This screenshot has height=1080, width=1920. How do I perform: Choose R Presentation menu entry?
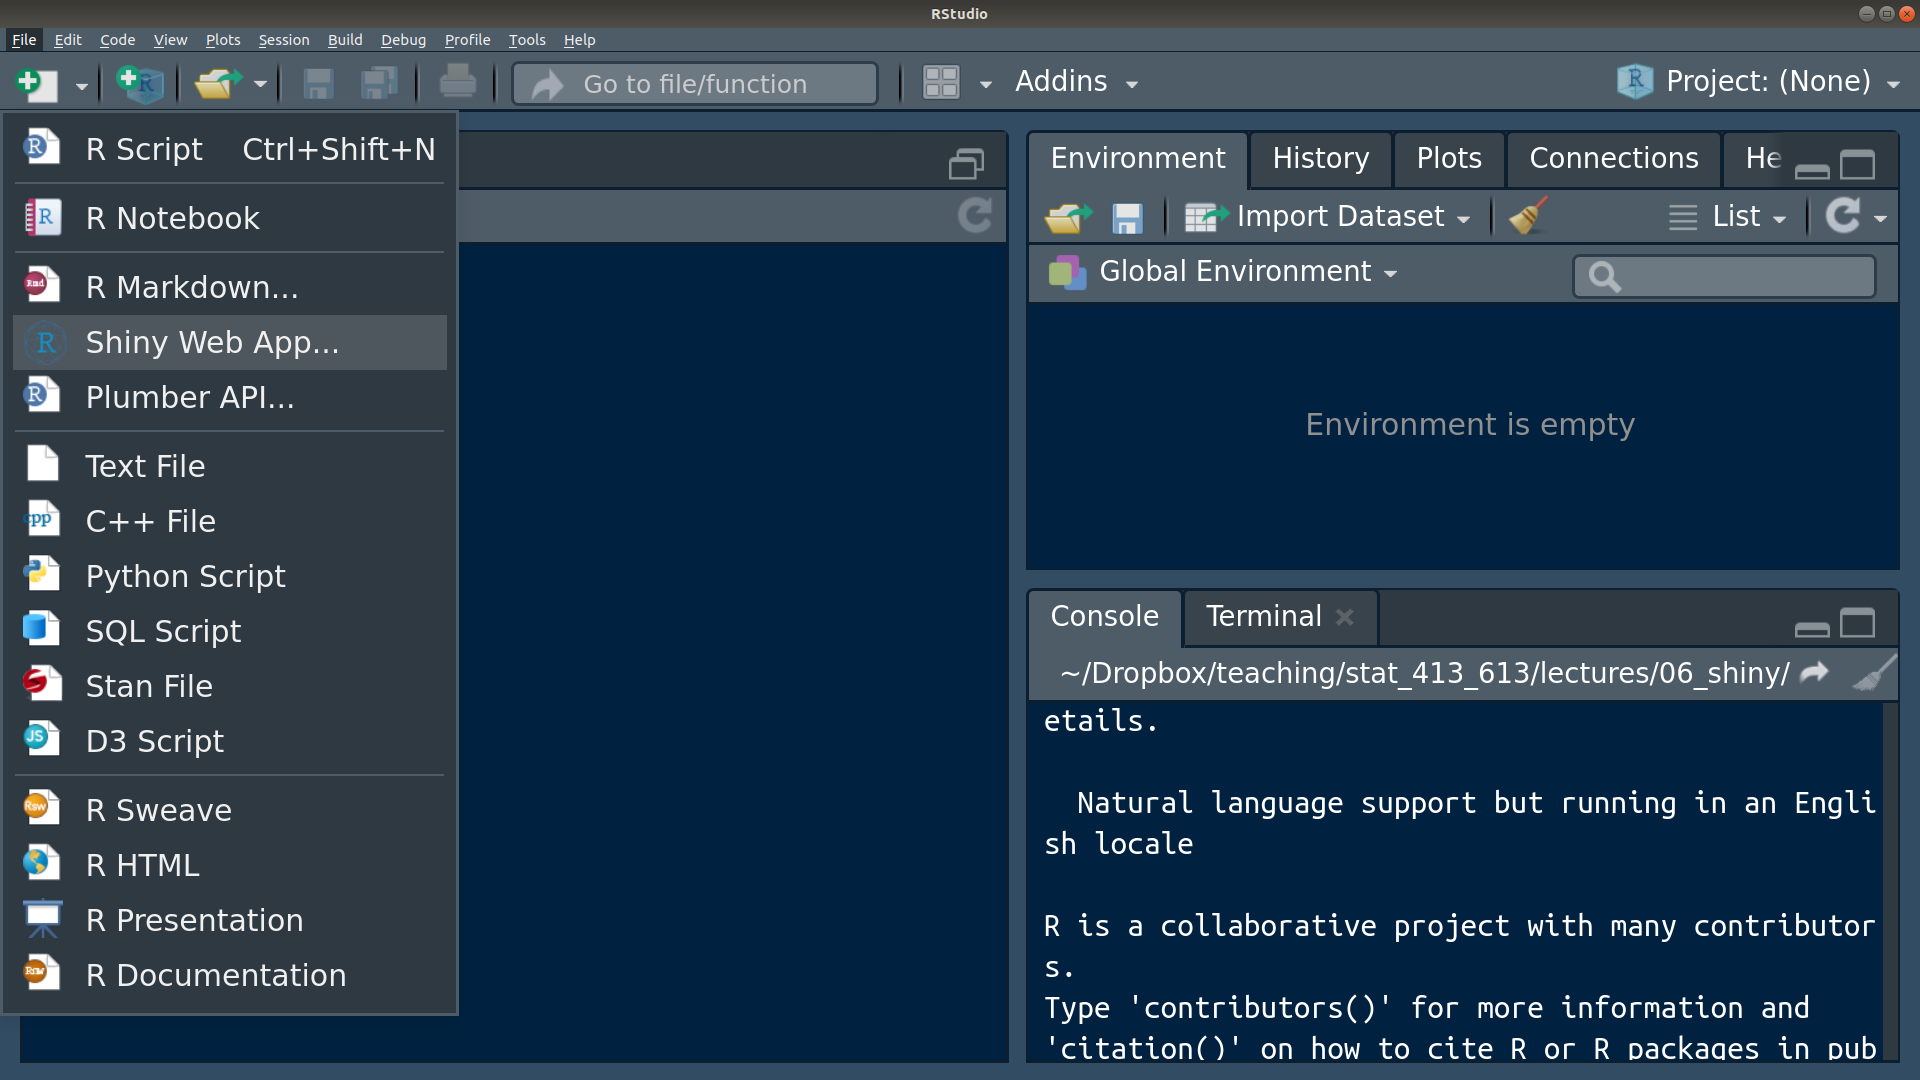pyautogui.click(x=230, y=920)
